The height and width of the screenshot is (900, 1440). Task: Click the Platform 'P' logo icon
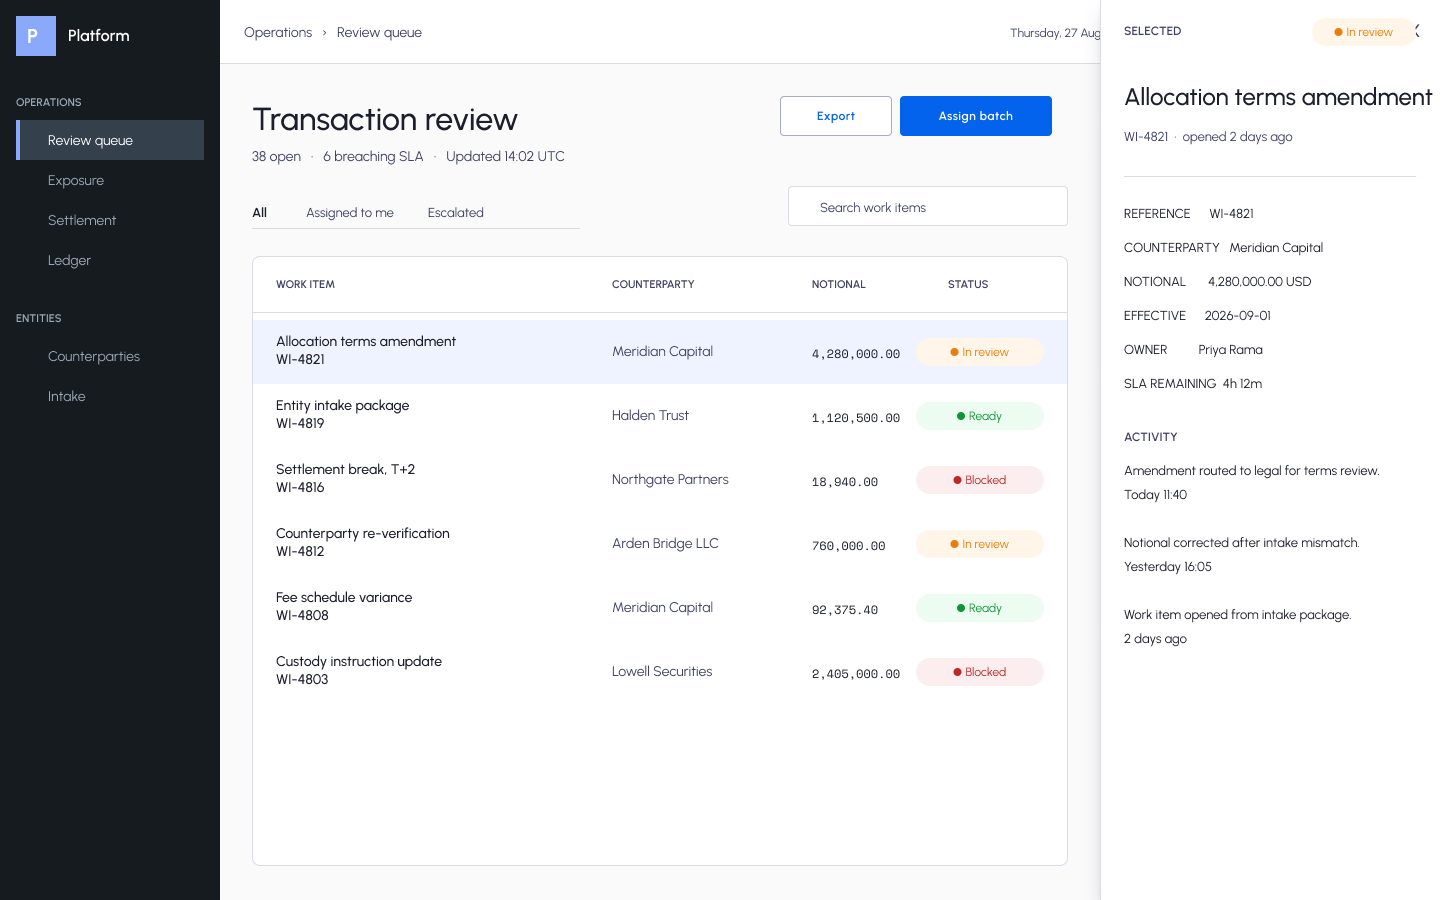tap(36, 36)
